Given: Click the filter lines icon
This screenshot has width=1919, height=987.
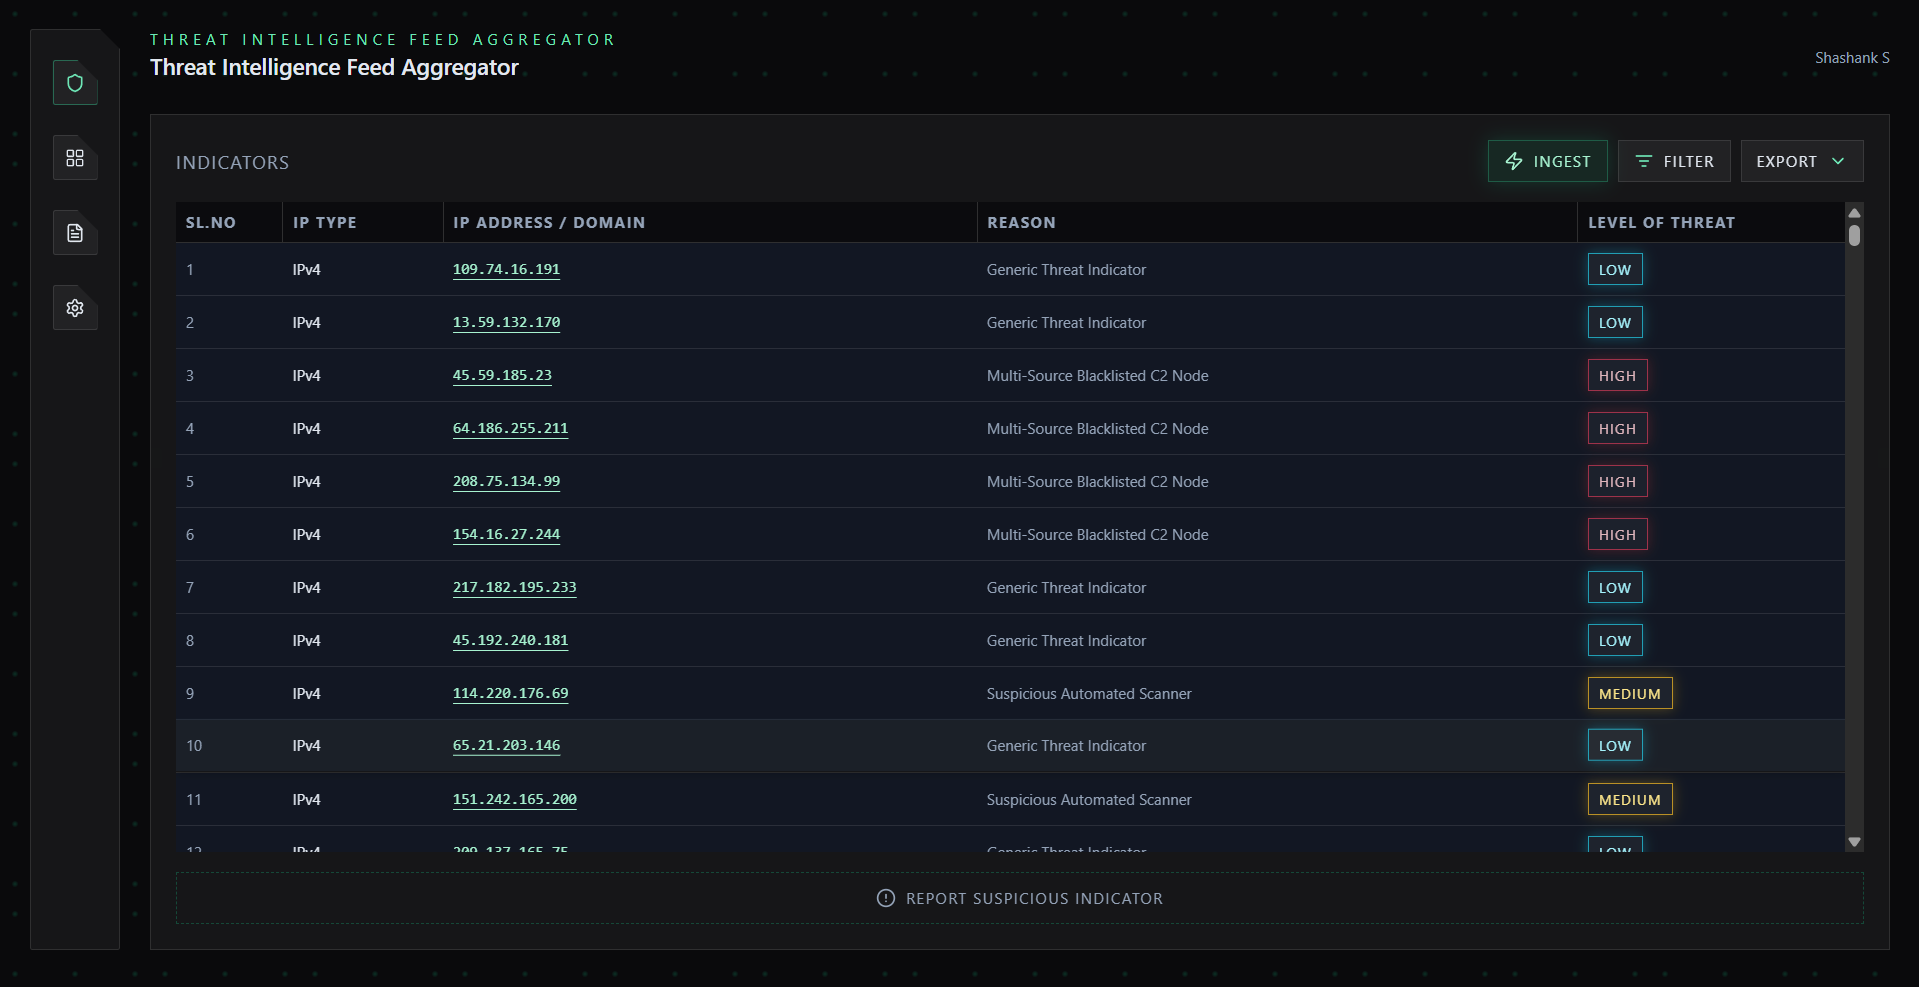Looking at the screenshot, I should [1643, 161].
